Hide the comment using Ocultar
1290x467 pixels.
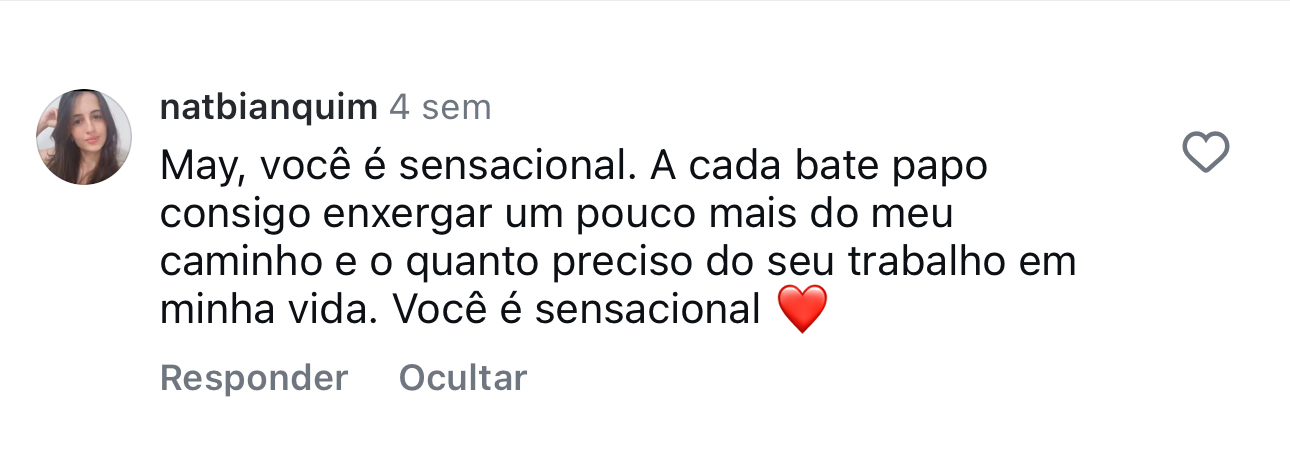point(462,378)
